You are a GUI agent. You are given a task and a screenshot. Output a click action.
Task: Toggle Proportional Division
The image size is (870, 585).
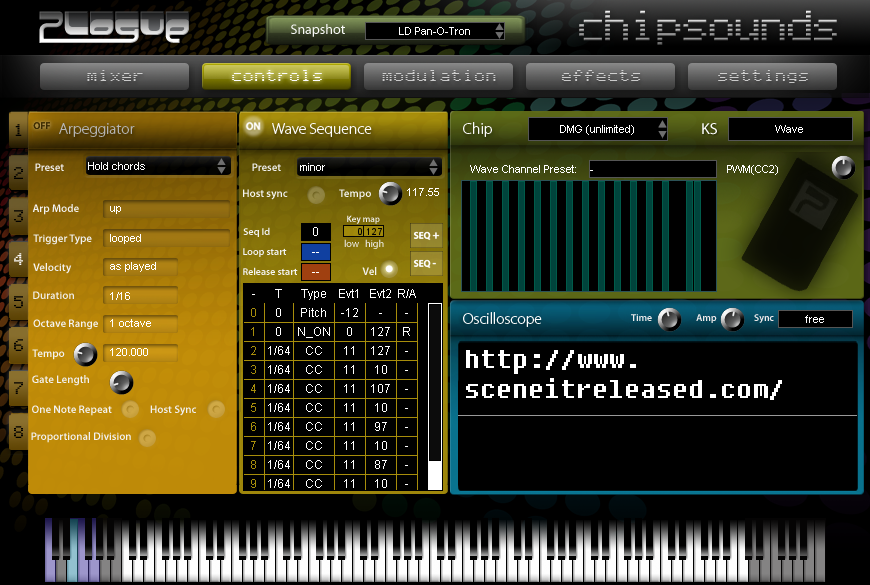tap(147, 438)
